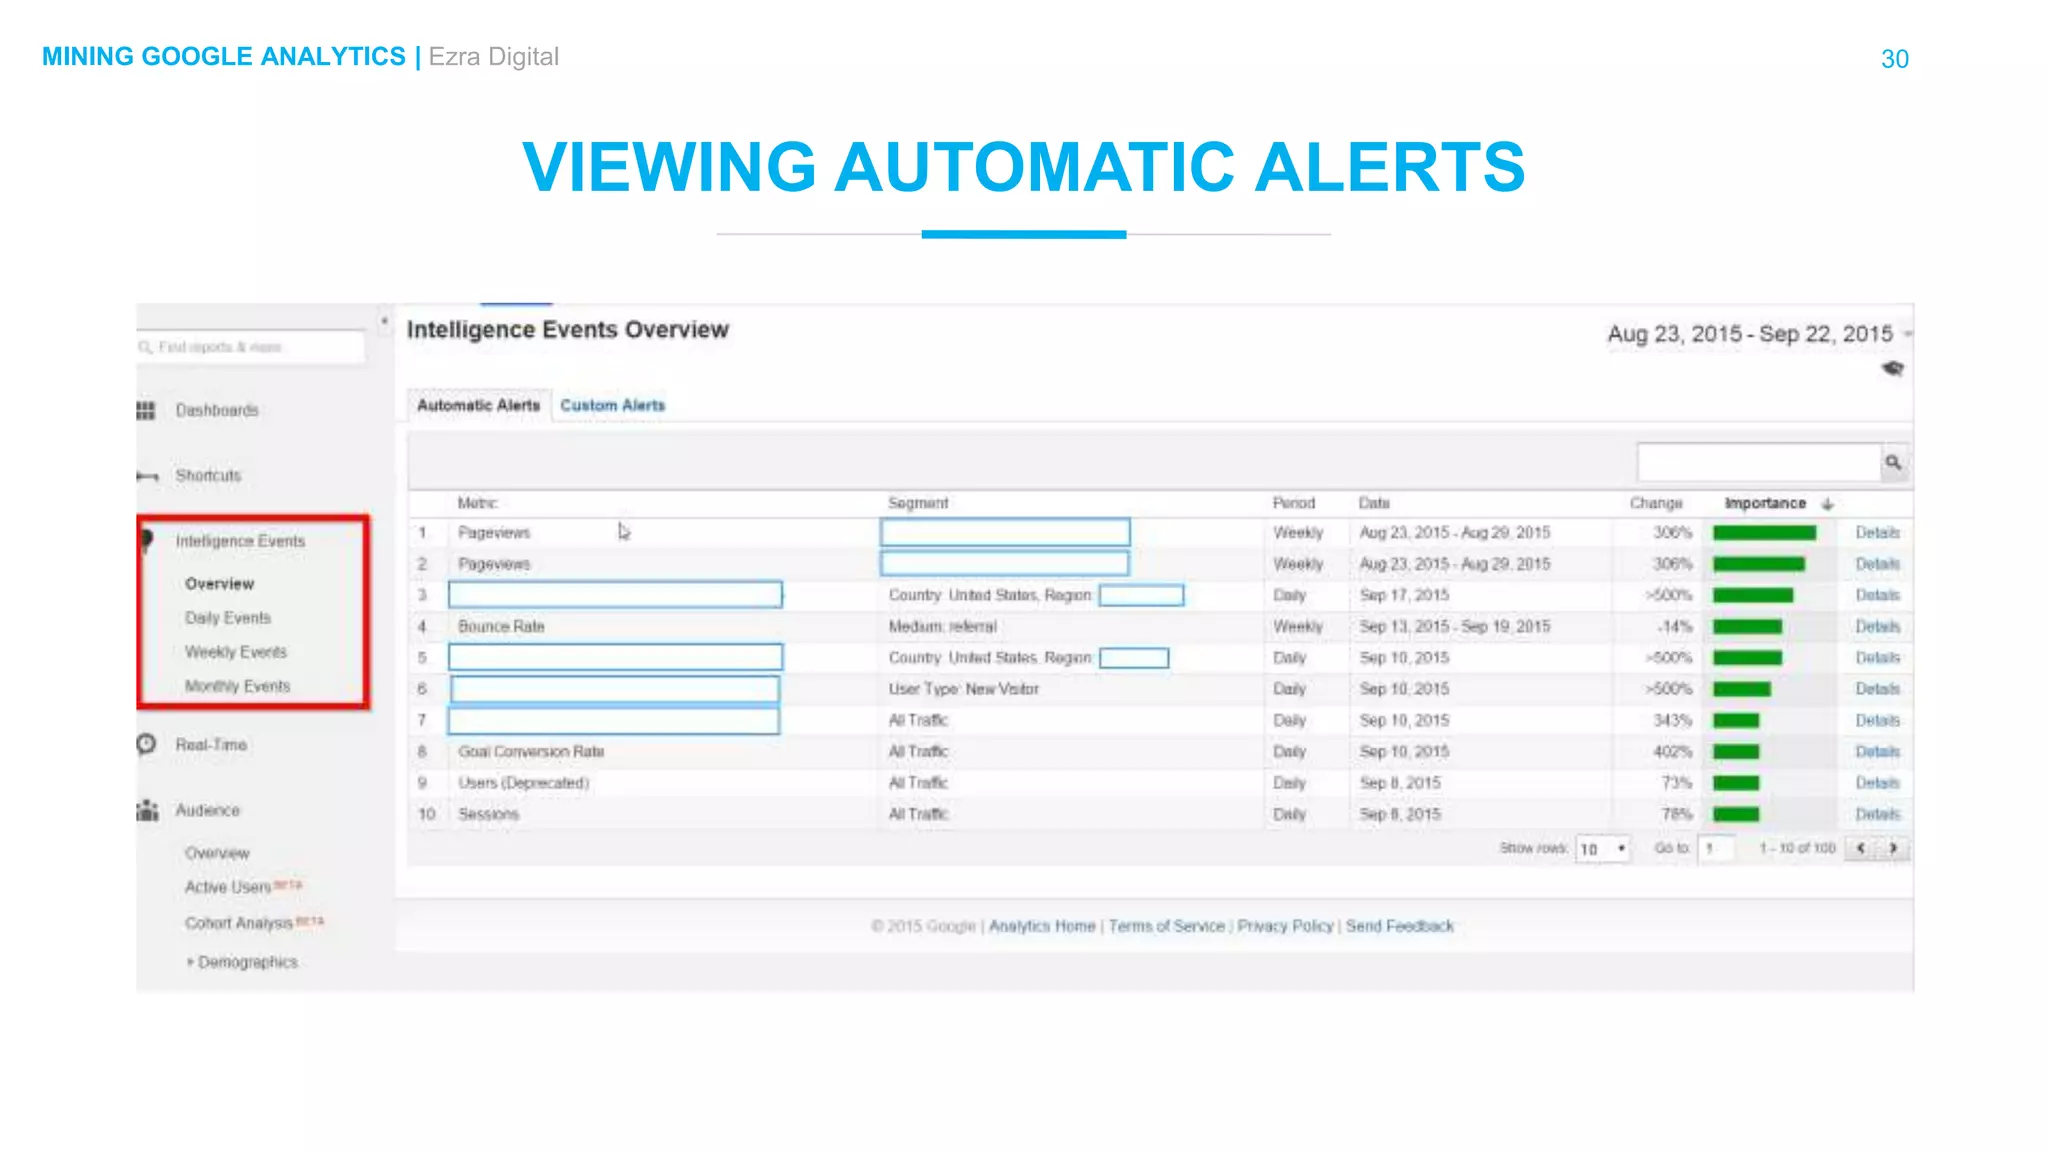Screen dimensions: 2048x1152
Task: Click importance bar for Sessions row
Action: [x=1736, y=814]
